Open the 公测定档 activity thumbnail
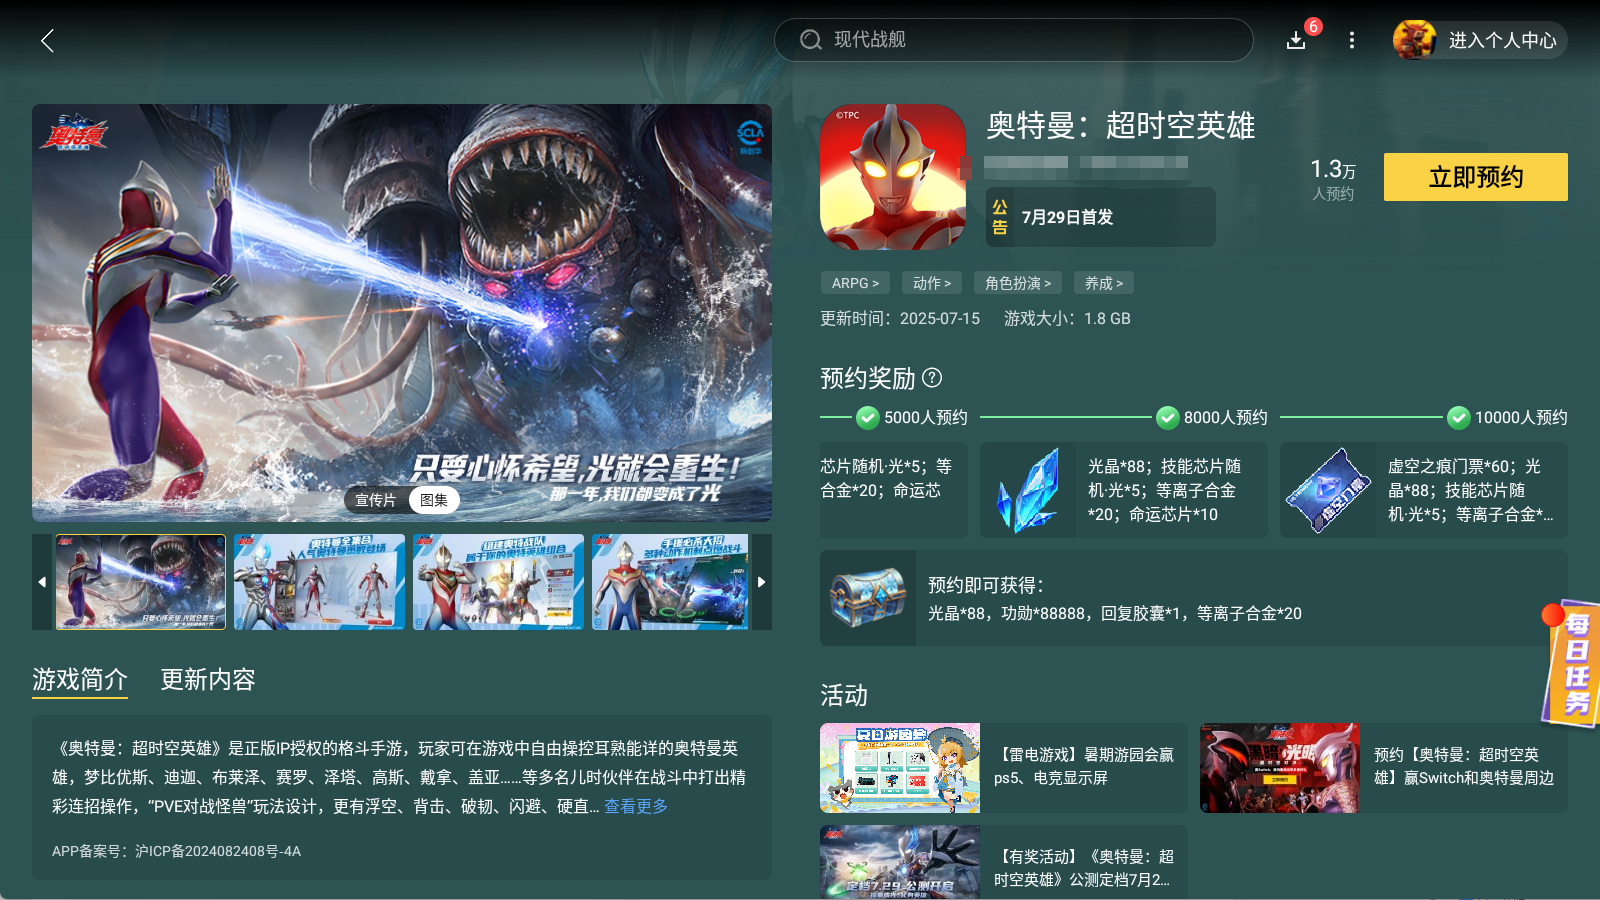The image size is (1600, 900). click(x=900, y=862)
